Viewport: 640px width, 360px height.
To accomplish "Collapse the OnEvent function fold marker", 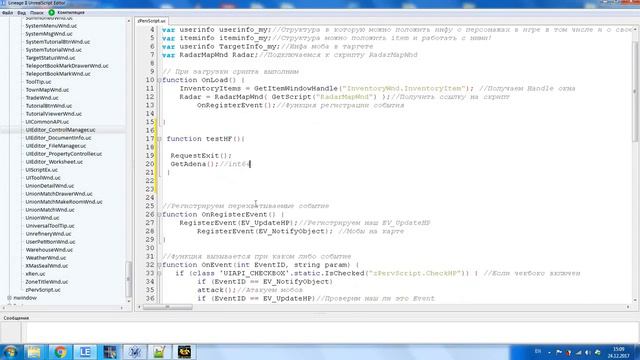I will pyautogui.click(x=159, y=265).
